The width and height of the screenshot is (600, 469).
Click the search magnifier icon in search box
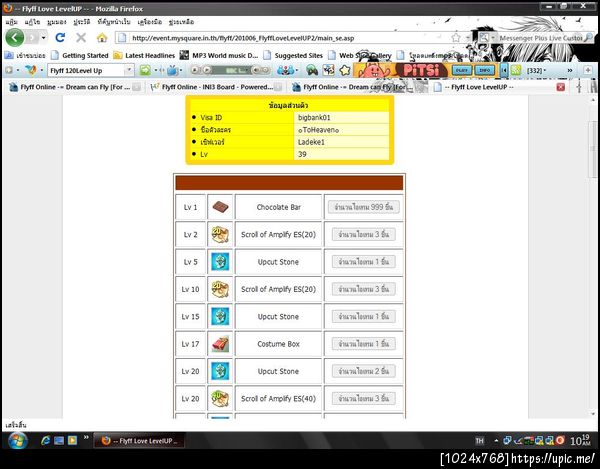tap(589, 37)
